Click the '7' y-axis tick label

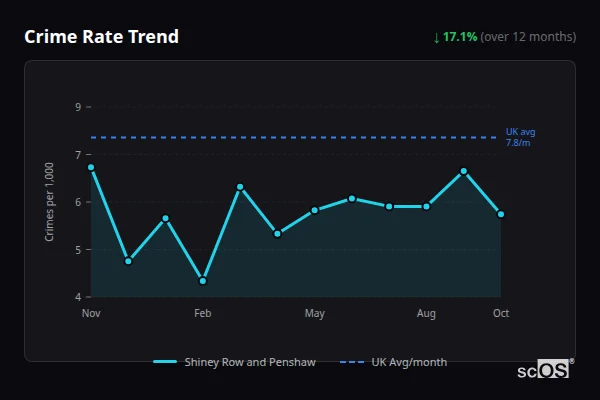click(78, 155)
